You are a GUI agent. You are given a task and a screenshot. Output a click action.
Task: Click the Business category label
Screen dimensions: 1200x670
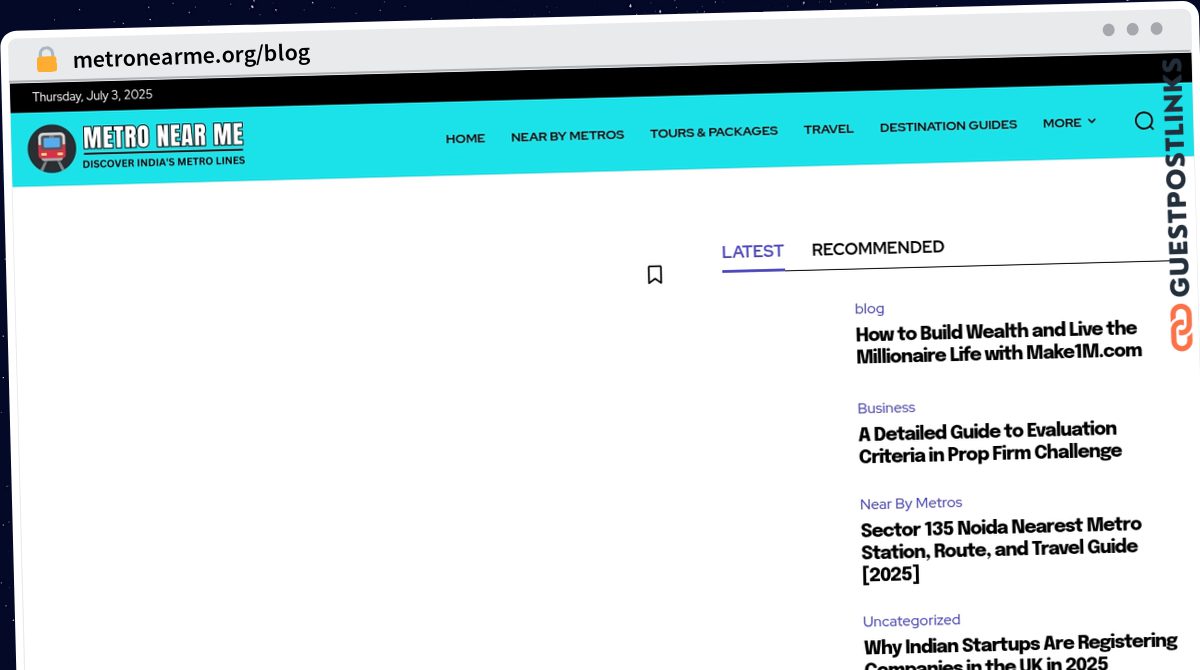click(x=886, y=408)
